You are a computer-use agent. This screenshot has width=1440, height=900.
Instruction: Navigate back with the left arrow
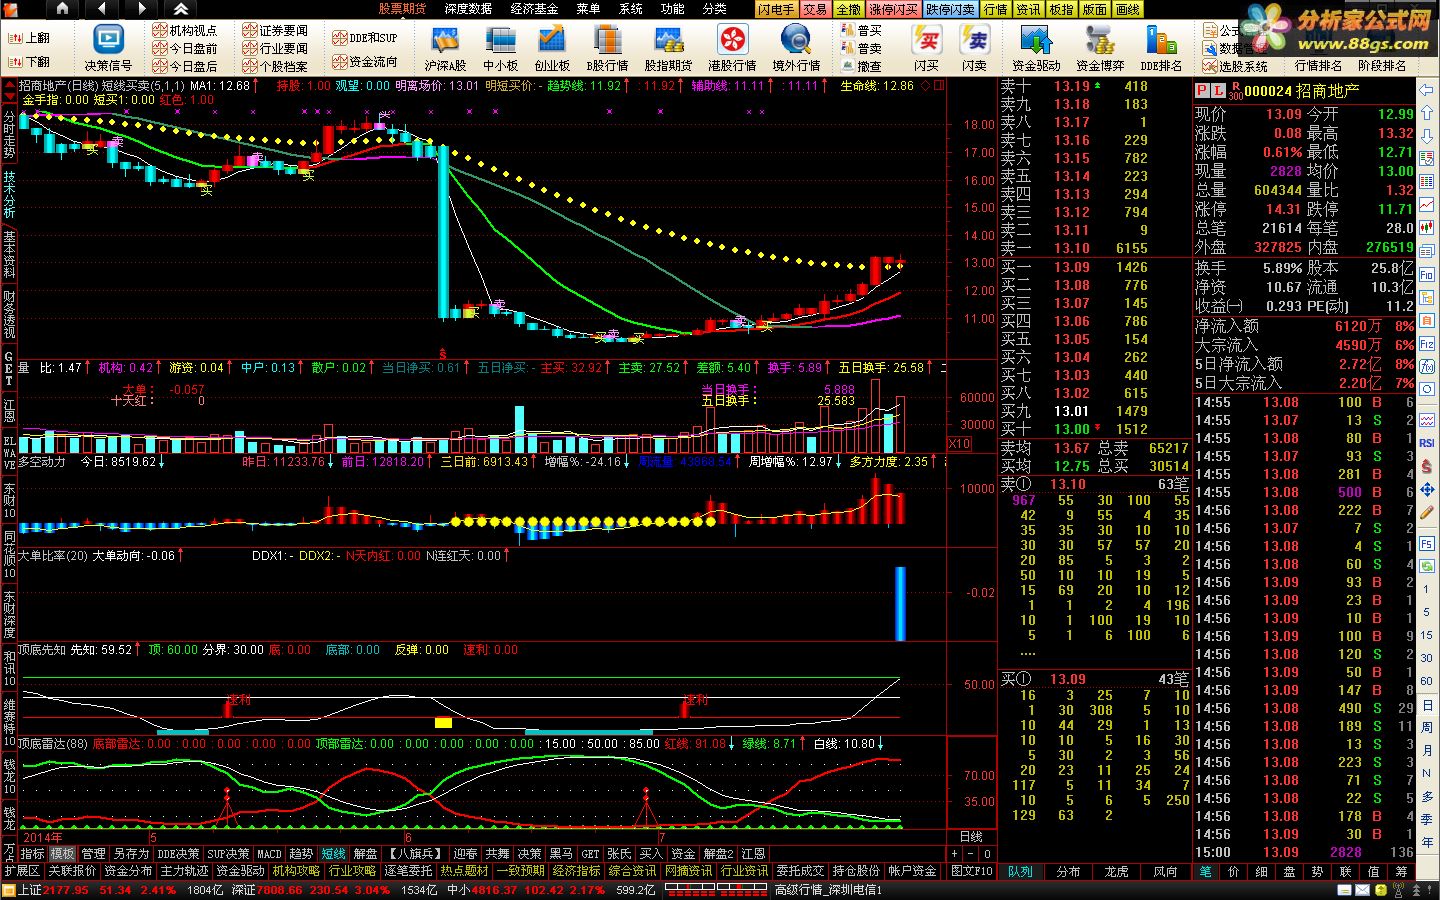click(102, 9)
